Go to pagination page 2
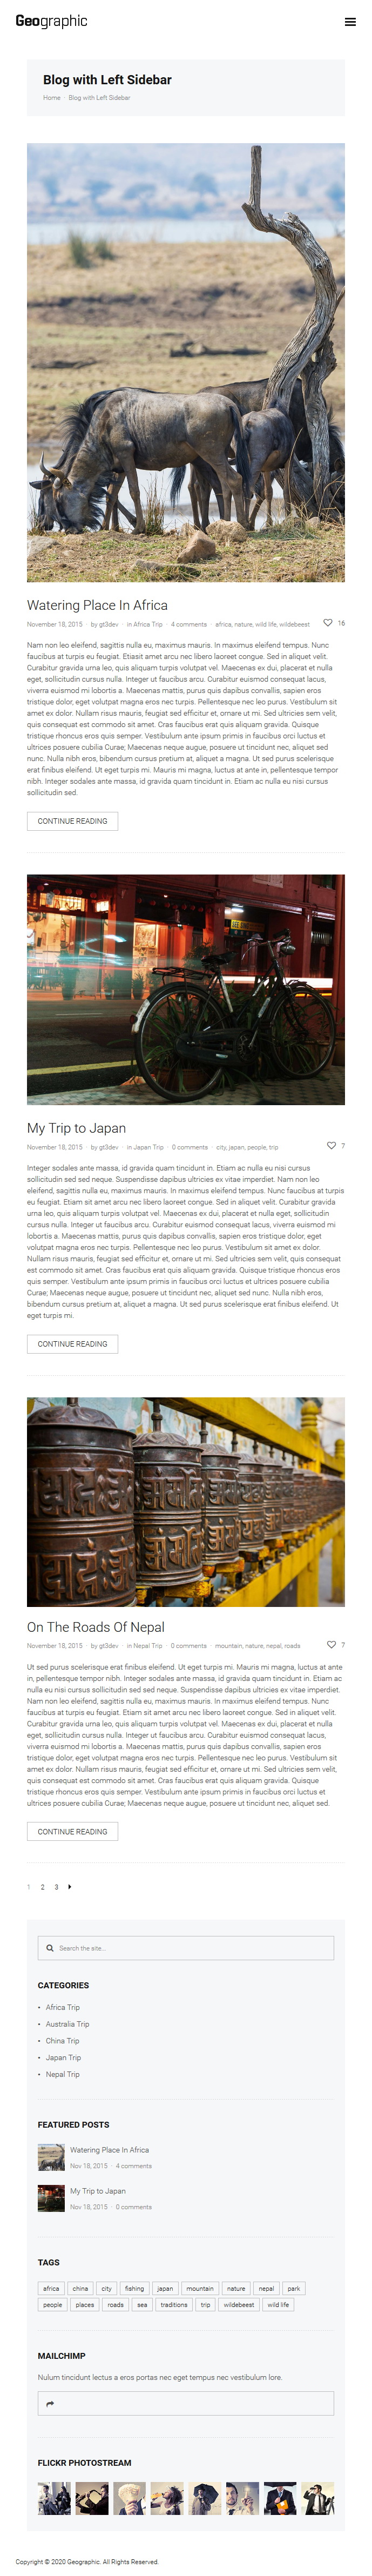Image resolution: width=372 pixels, height=2576 pixels. coord(42,1887)
